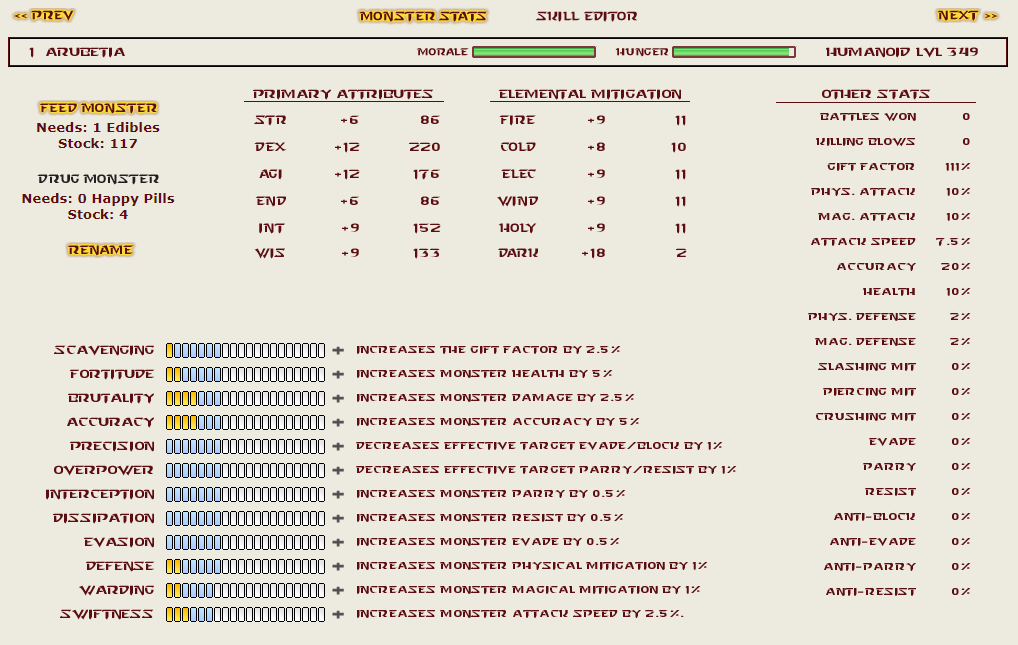Image resolution: width=1018 pixels, height=645 pixels.
Task: Go to previous monster with PREV
Action: point(44,15)
